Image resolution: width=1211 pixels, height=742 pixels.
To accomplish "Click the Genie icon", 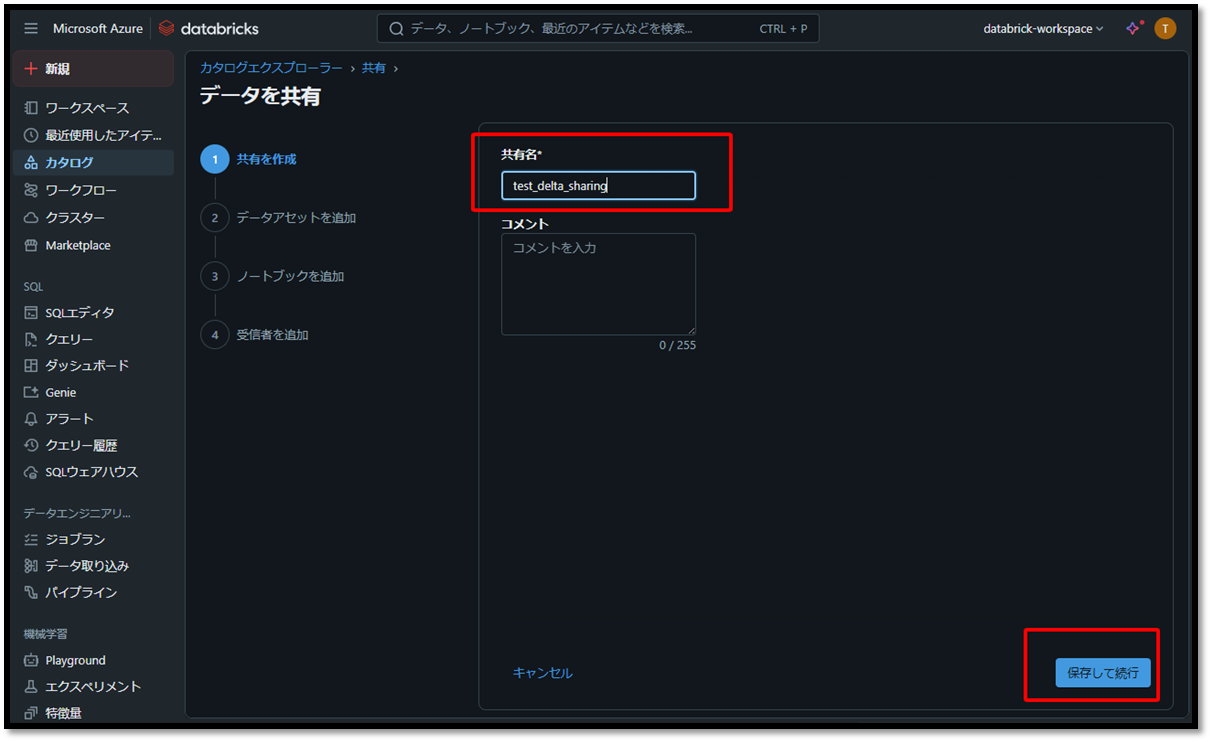I will (x=31, y=393).
